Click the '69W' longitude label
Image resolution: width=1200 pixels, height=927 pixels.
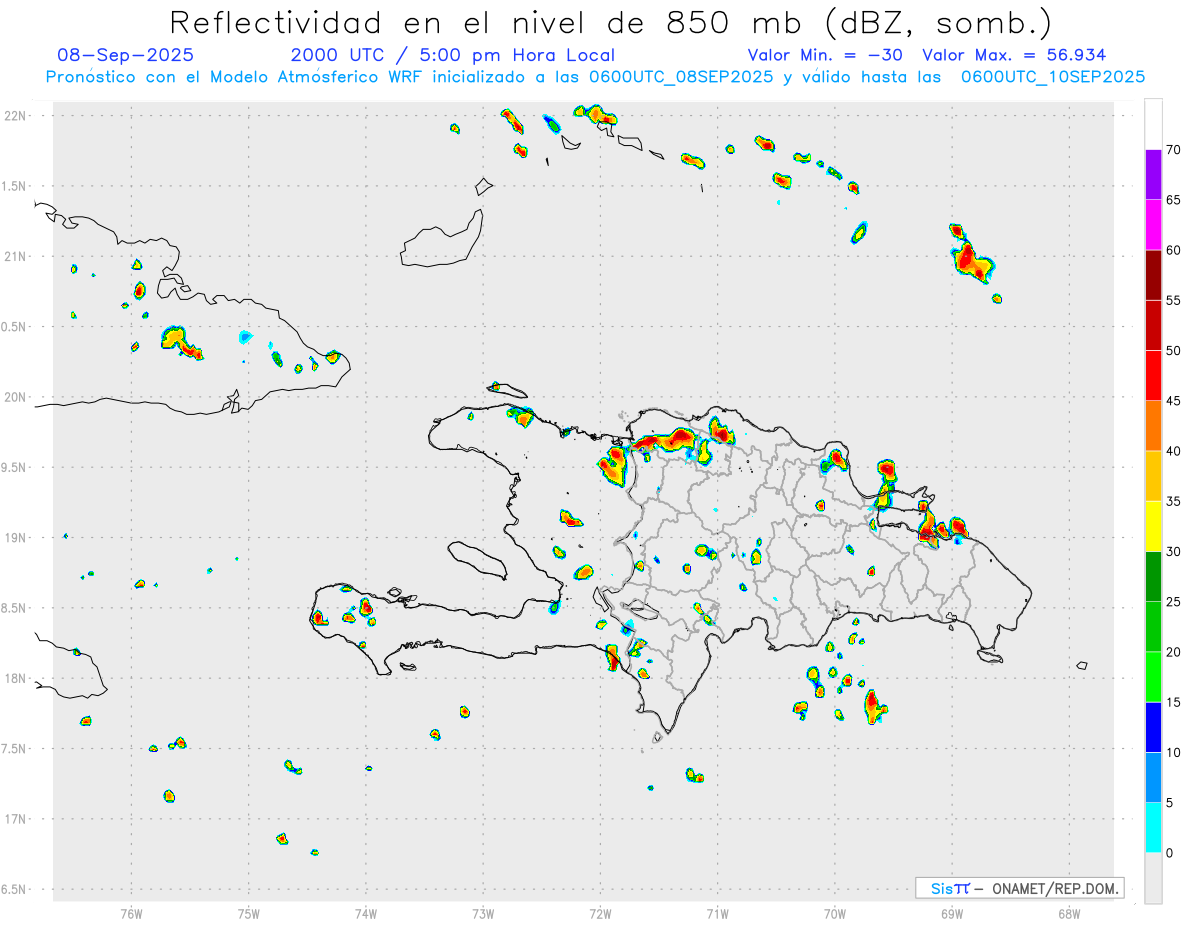coord(952,913)
